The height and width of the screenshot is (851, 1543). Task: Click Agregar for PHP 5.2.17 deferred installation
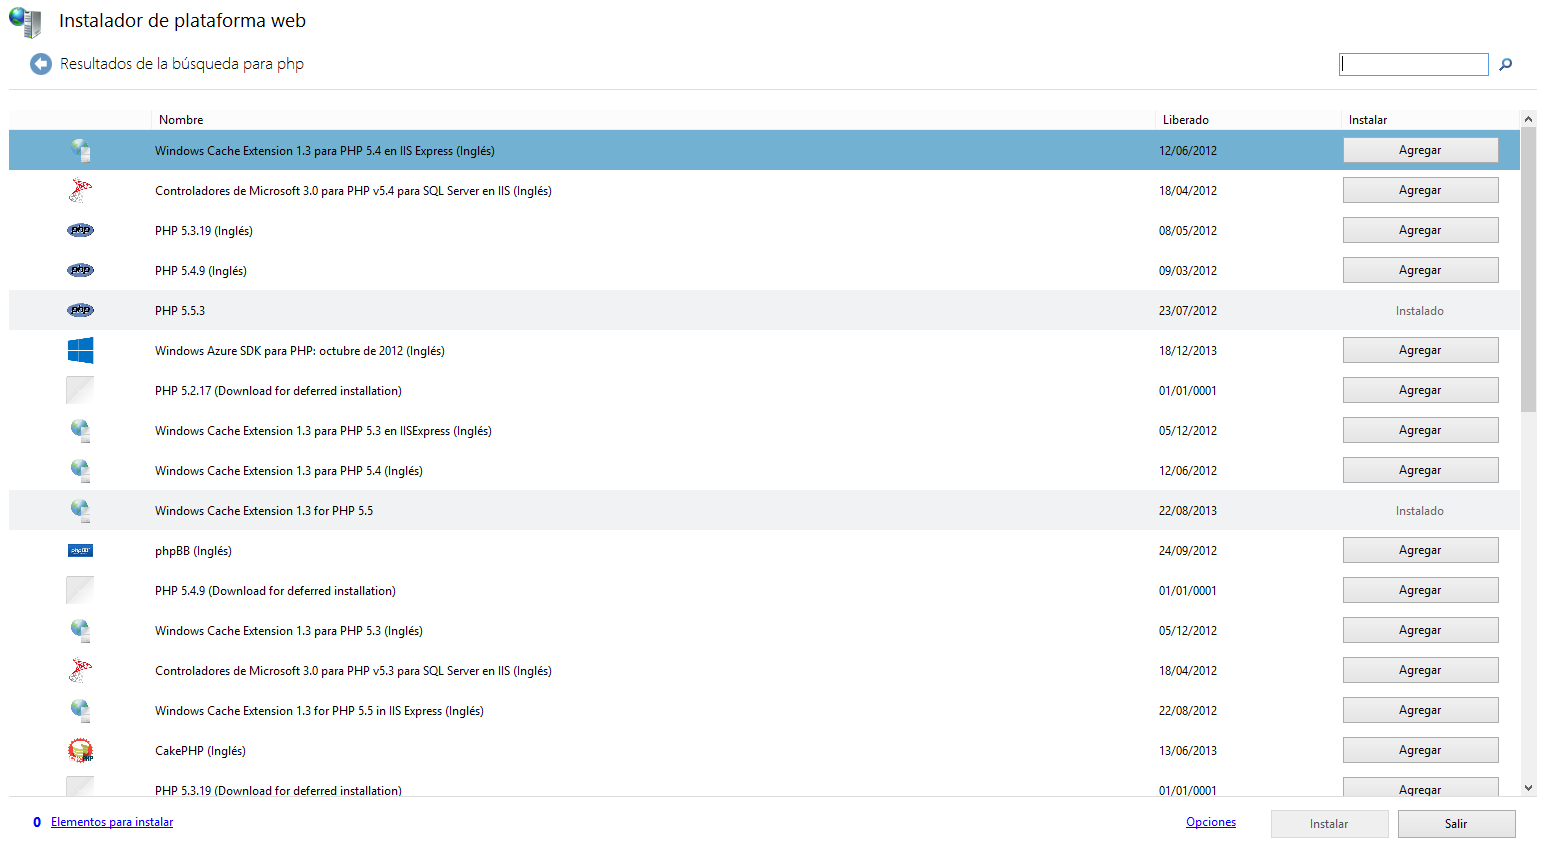pyautogui.click(x=1420, y=390)
